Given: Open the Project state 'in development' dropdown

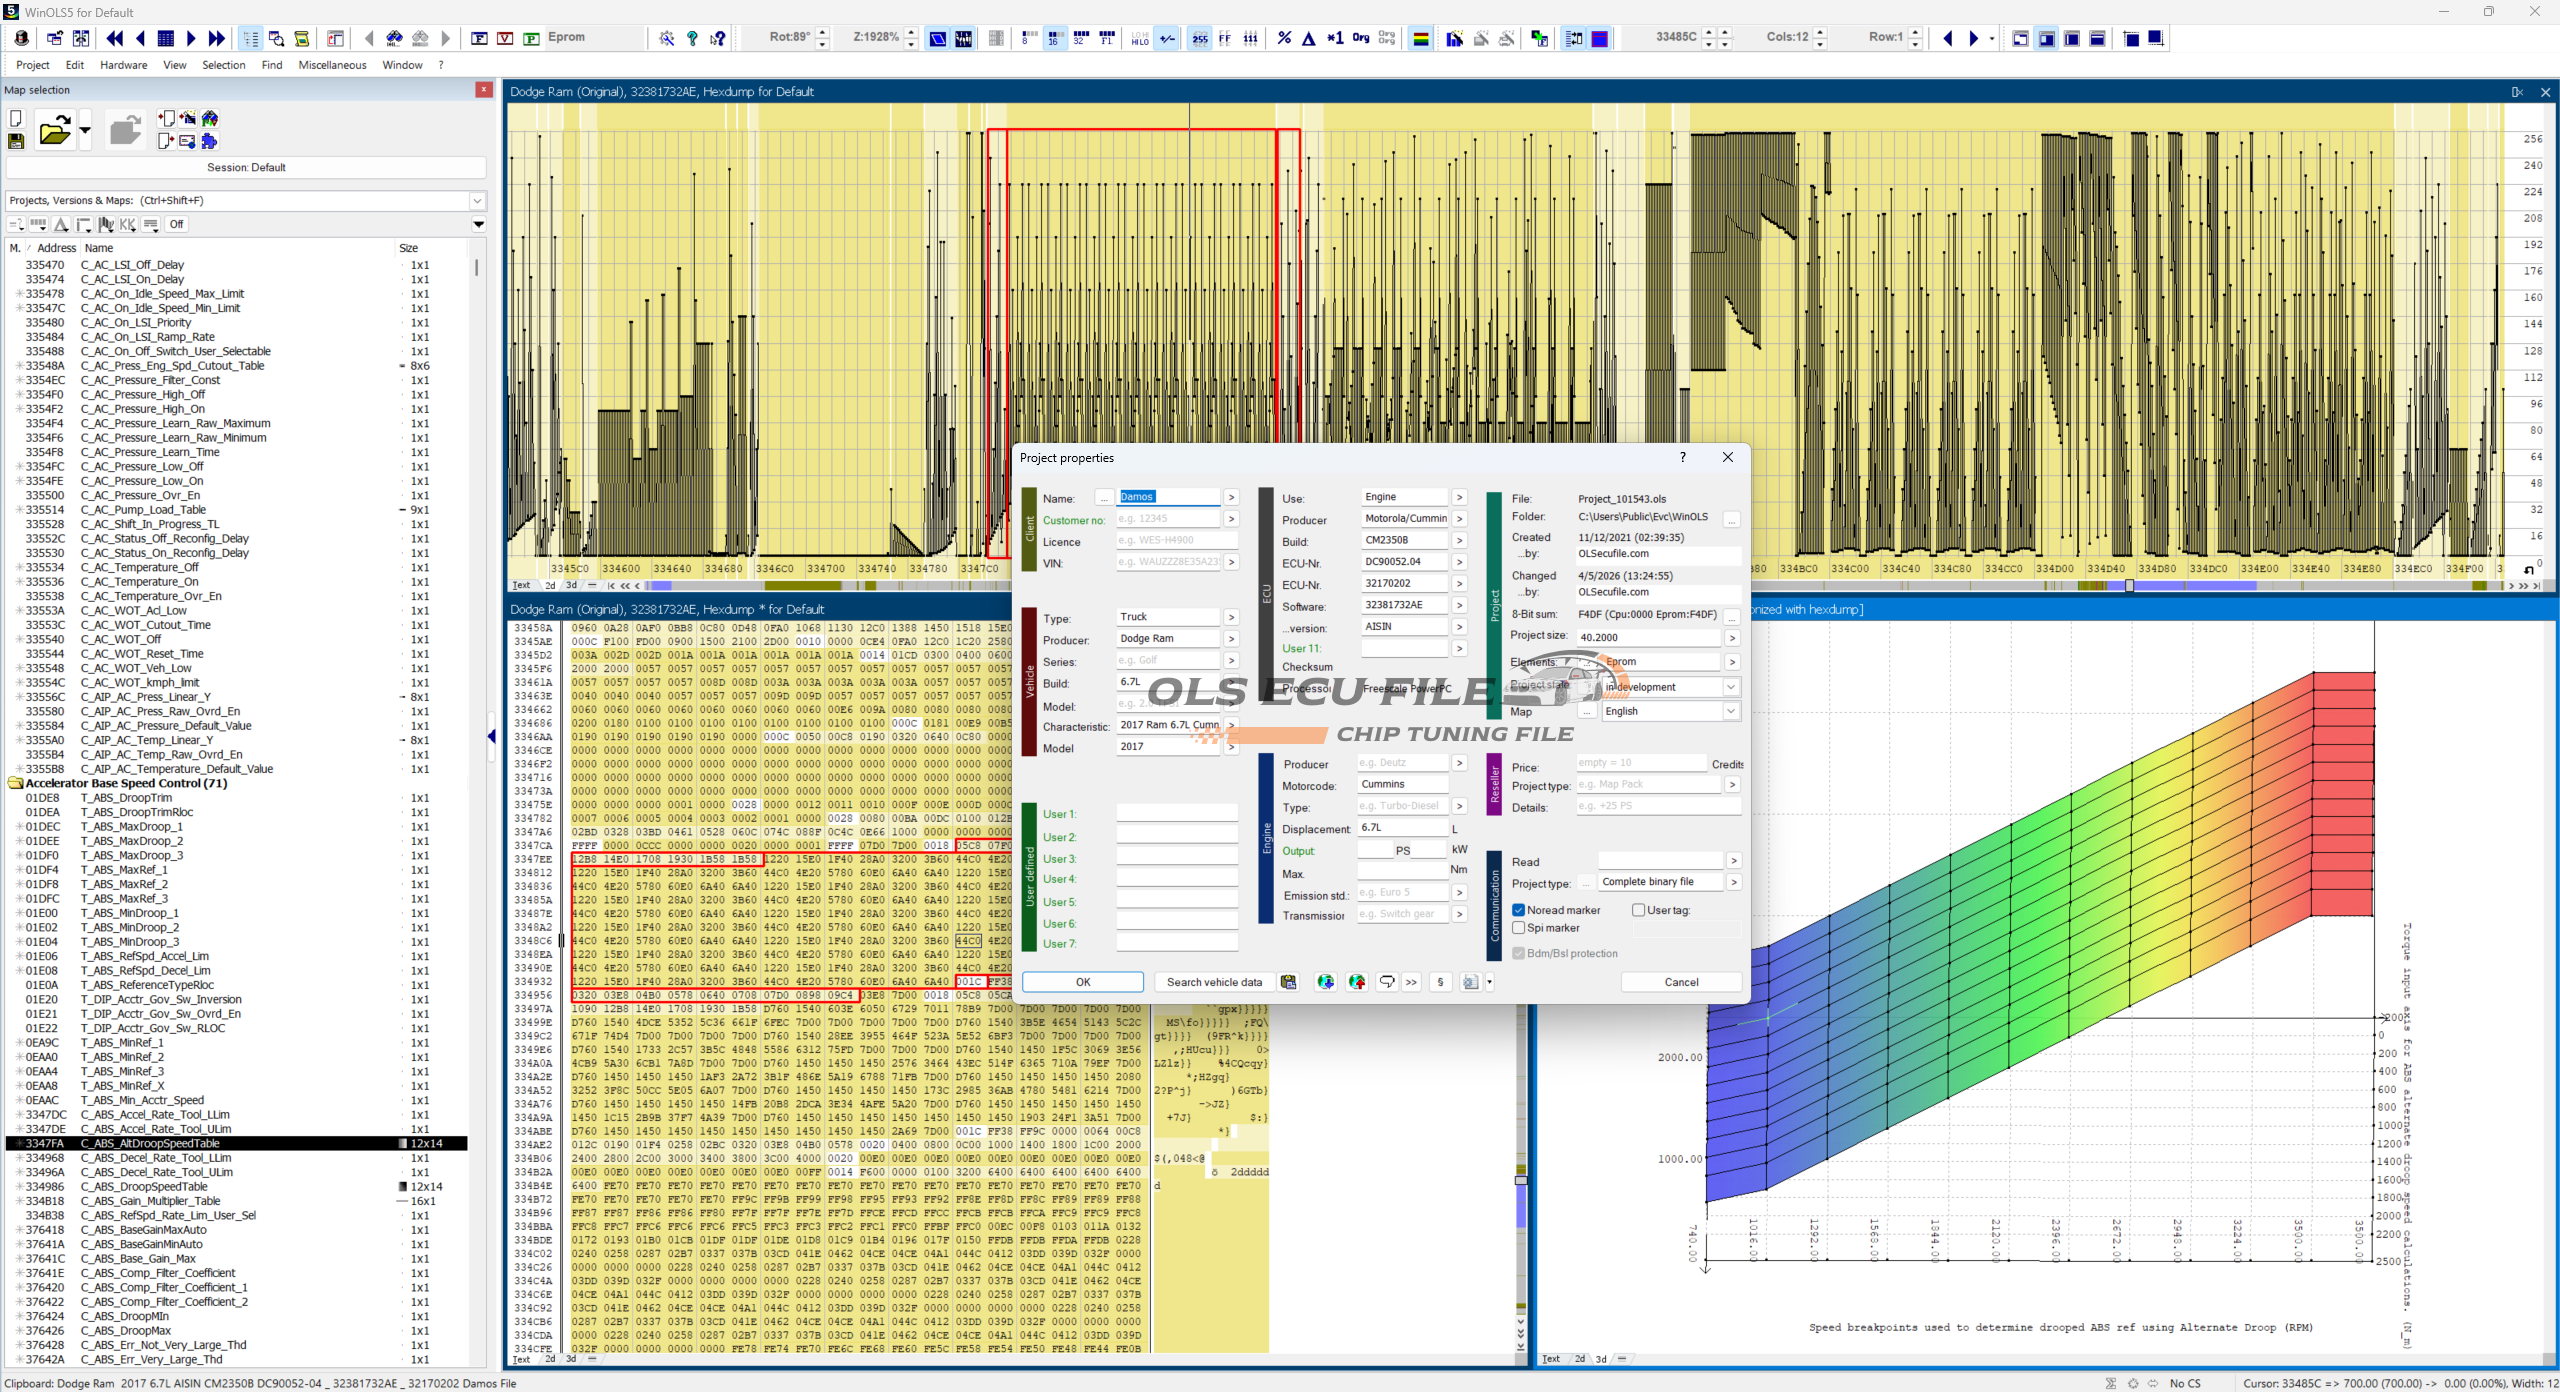Looking at the screenshot, I should [1730, 687].
